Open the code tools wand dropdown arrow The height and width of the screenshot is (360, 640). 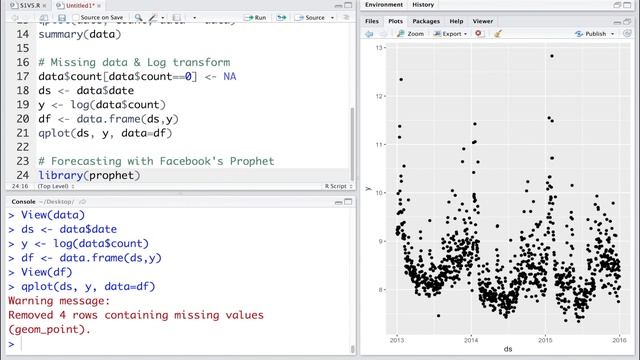(x=162, y=18)
